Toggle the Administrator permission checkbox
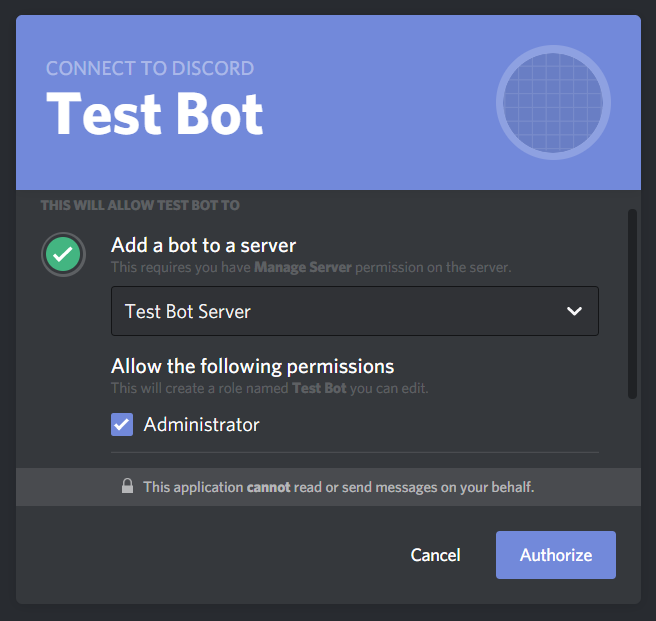656x621 pixels. pos(122,425)
